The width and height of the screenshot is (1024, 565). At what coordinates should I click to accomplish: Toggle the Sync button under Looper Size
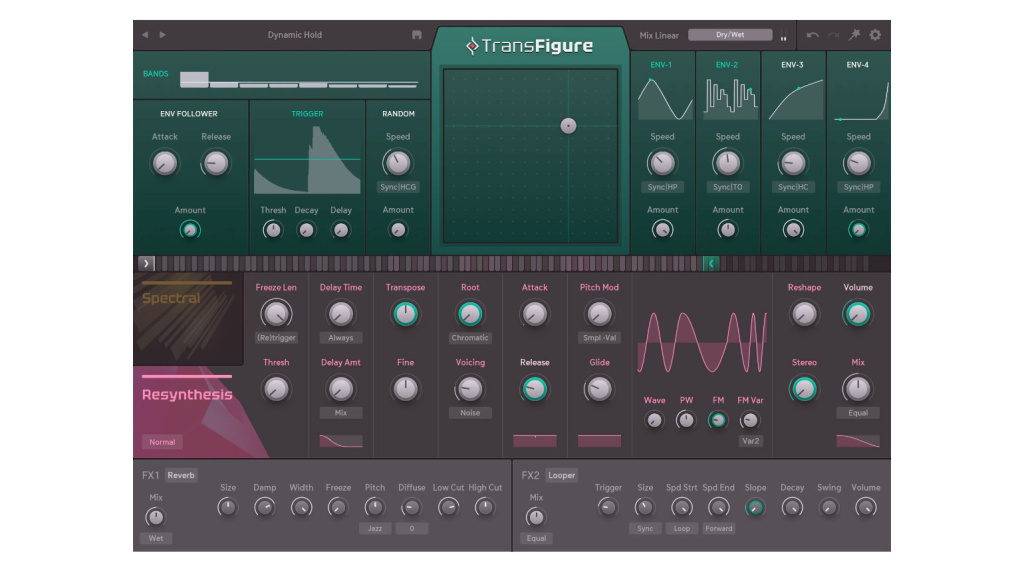[645, 528]
